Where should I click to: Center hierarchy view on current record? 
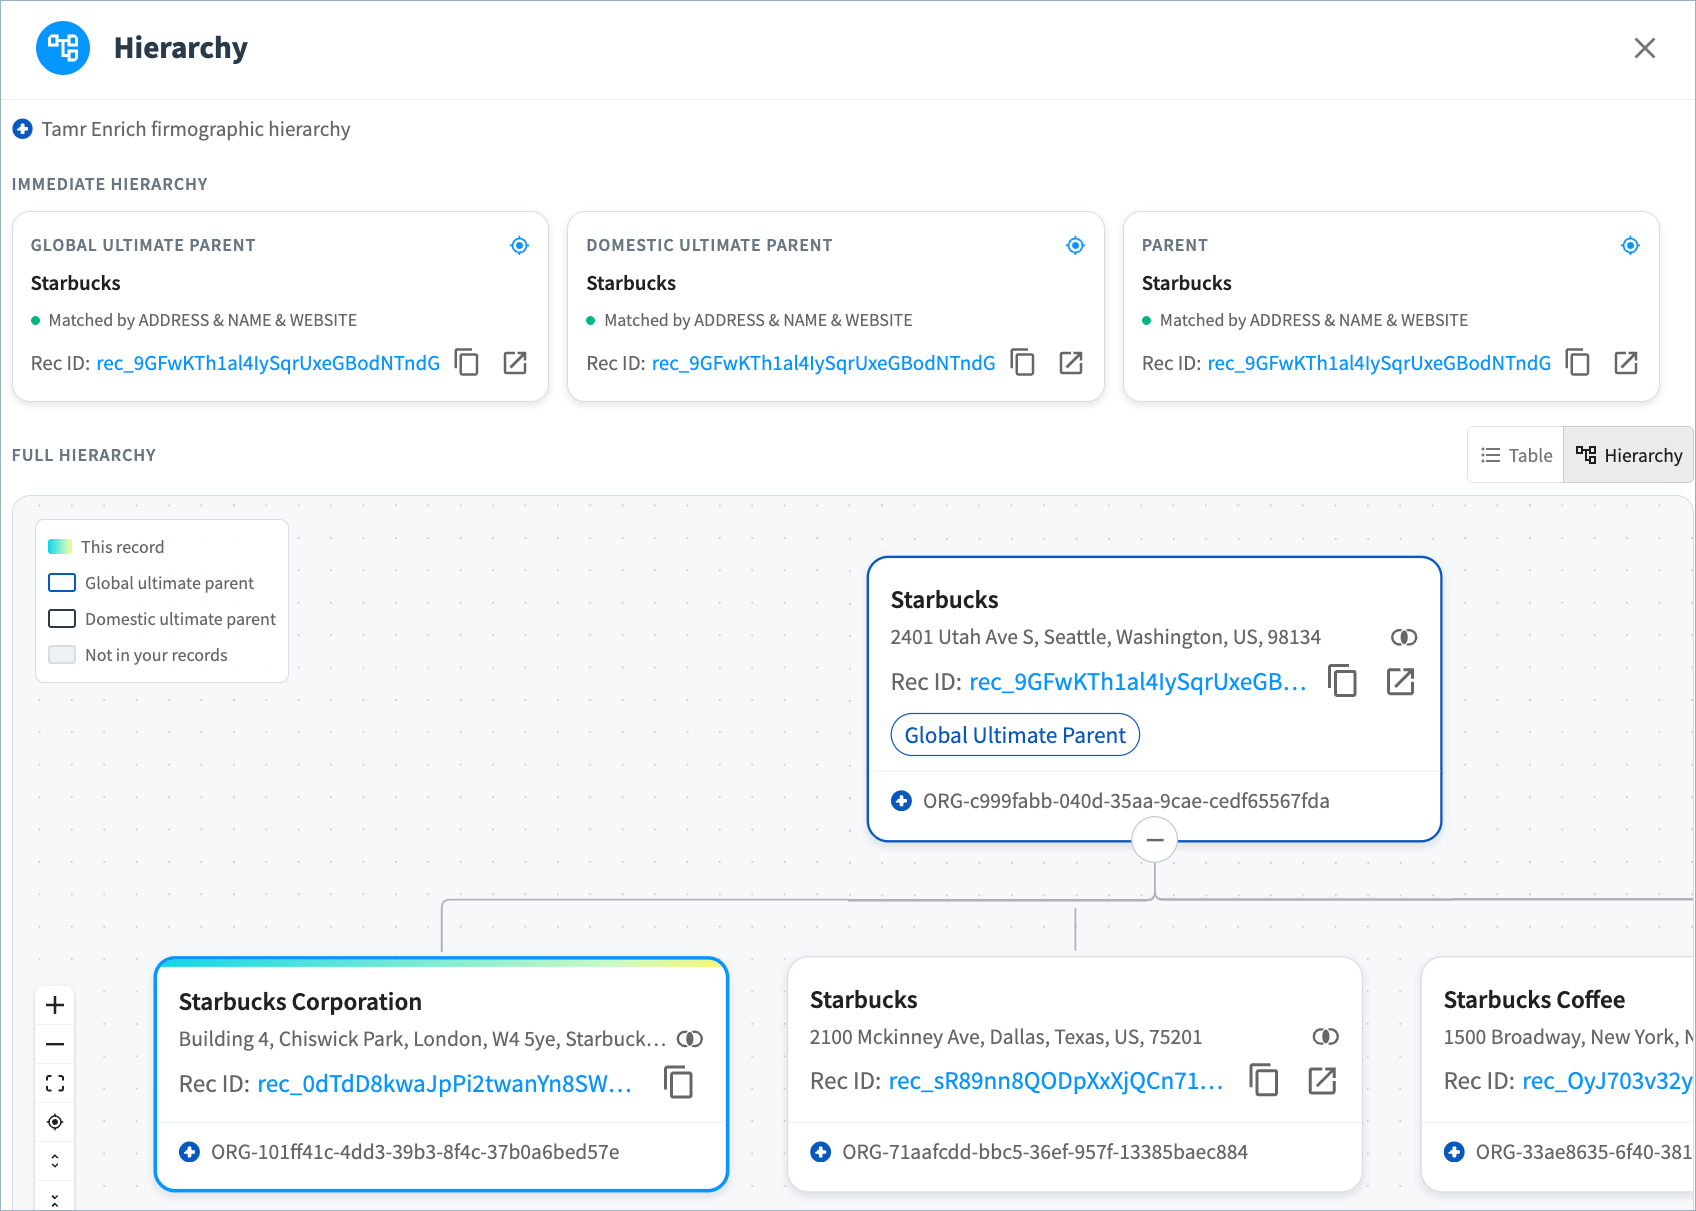tap(55, 1122)
